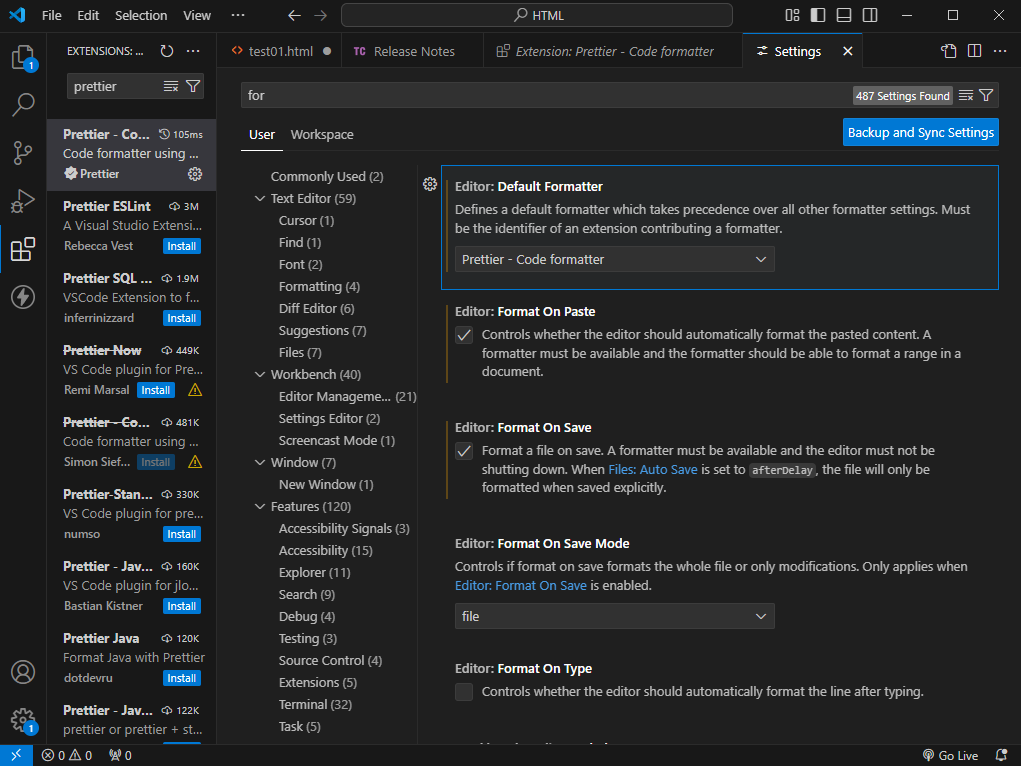Enable Format On Type checkbox
Viewport: 1021px width, 766px height.
click(464, 692)
